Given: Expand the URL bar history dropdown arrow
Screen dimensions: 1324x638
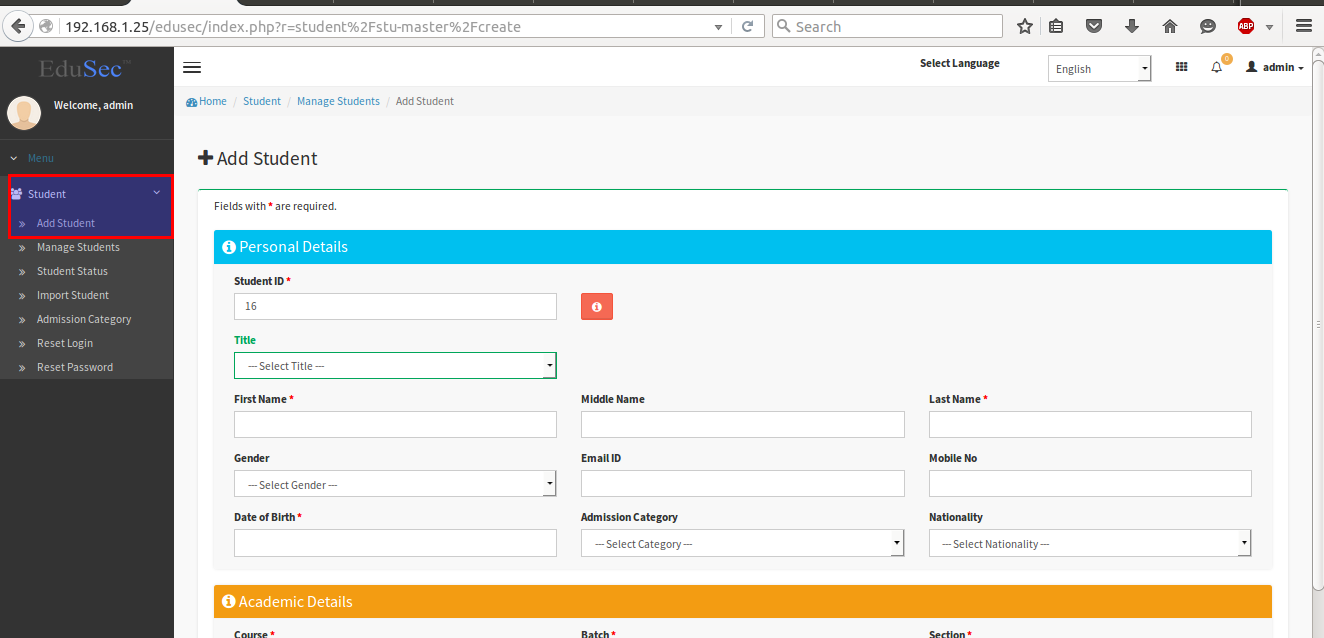Looking at the screenshot, I should click(x=718, y=27).
